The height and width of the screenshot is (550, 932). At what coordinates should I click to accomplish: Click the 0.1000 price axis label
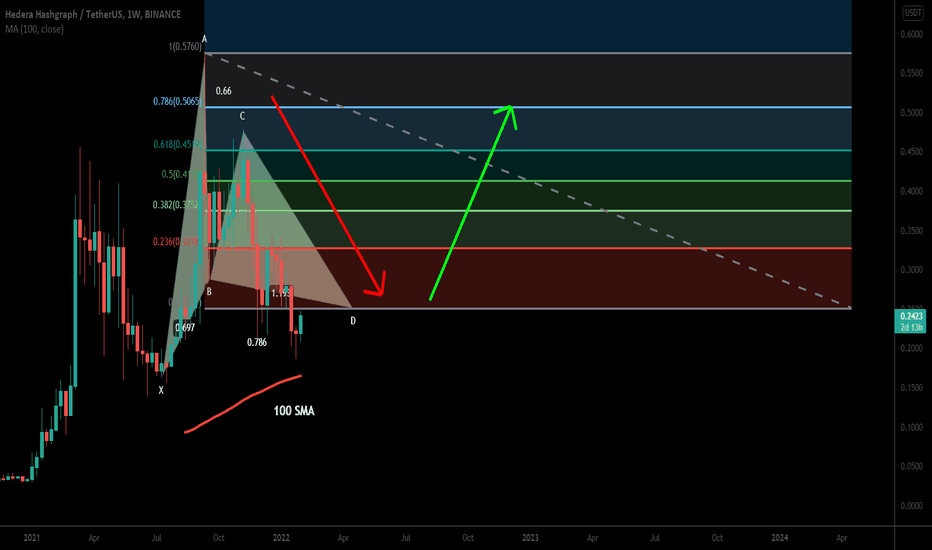point(911,427)
